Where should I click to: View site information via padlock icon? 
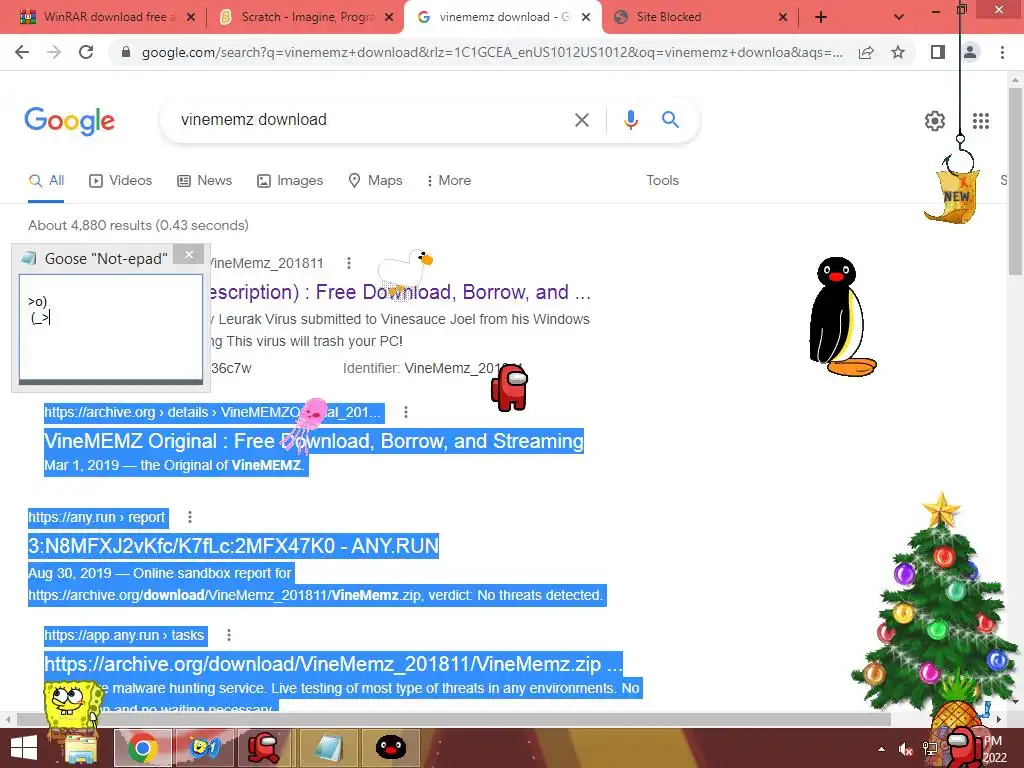pyautogui.click(x=126, y=52)
